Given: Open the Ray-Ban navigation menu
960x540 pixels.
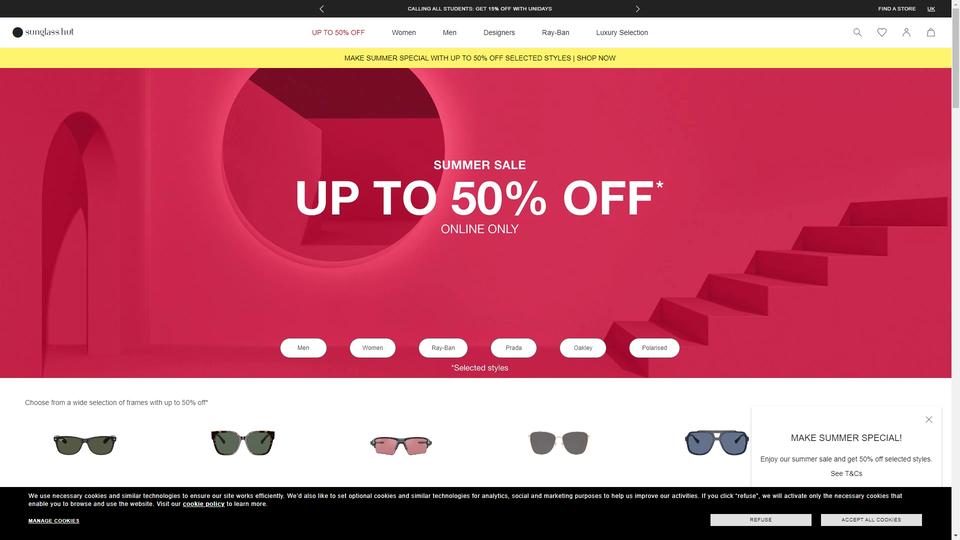Looking at the screenshot, I should pyautogui.click(x=555, y=32).
